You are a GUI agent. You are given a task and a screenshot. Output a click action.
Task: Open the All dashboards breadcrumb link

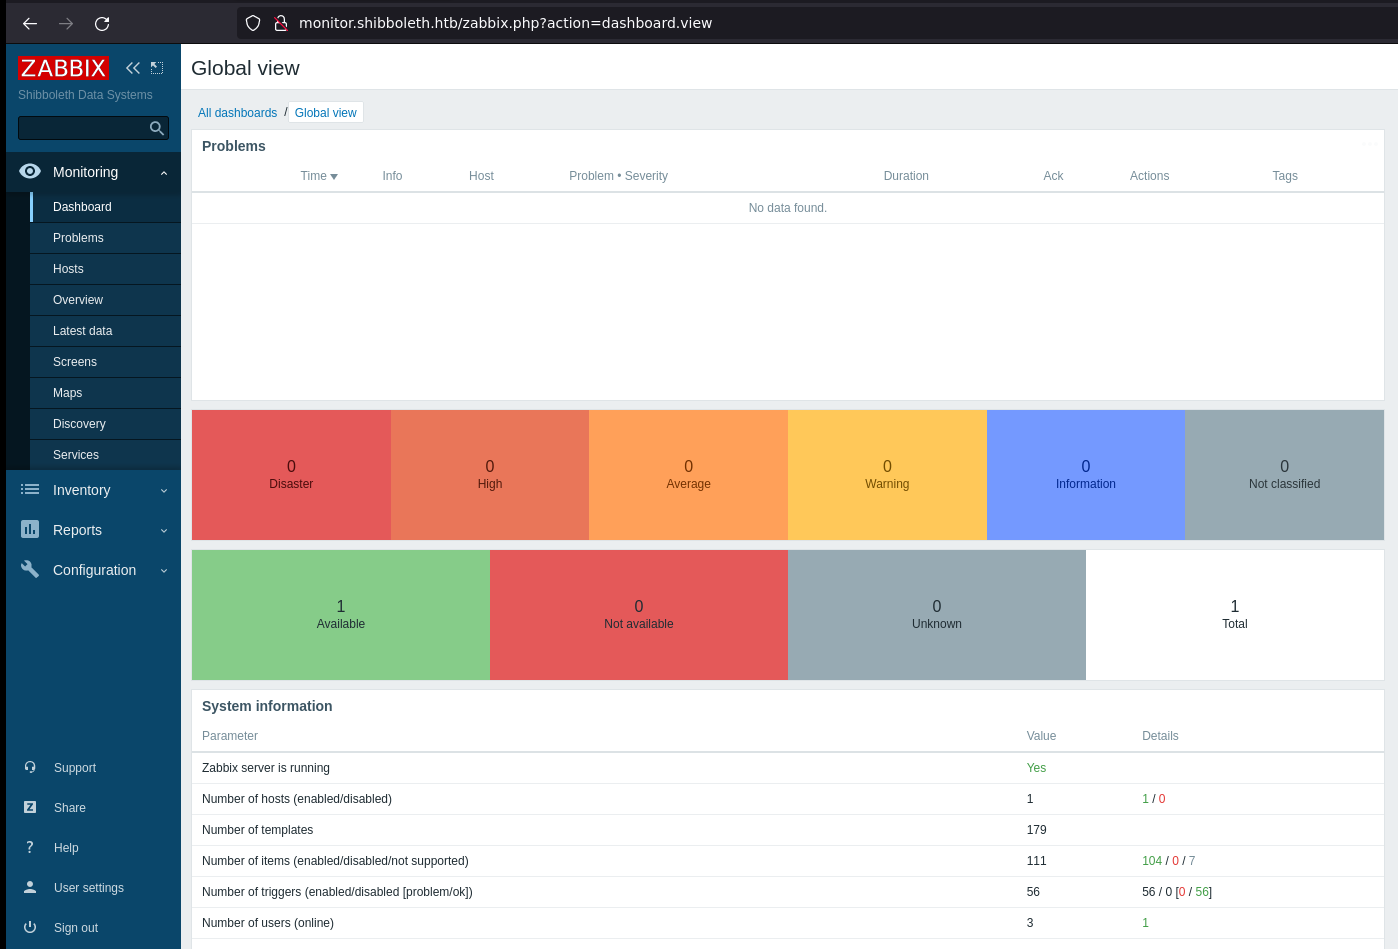(237, 113)
